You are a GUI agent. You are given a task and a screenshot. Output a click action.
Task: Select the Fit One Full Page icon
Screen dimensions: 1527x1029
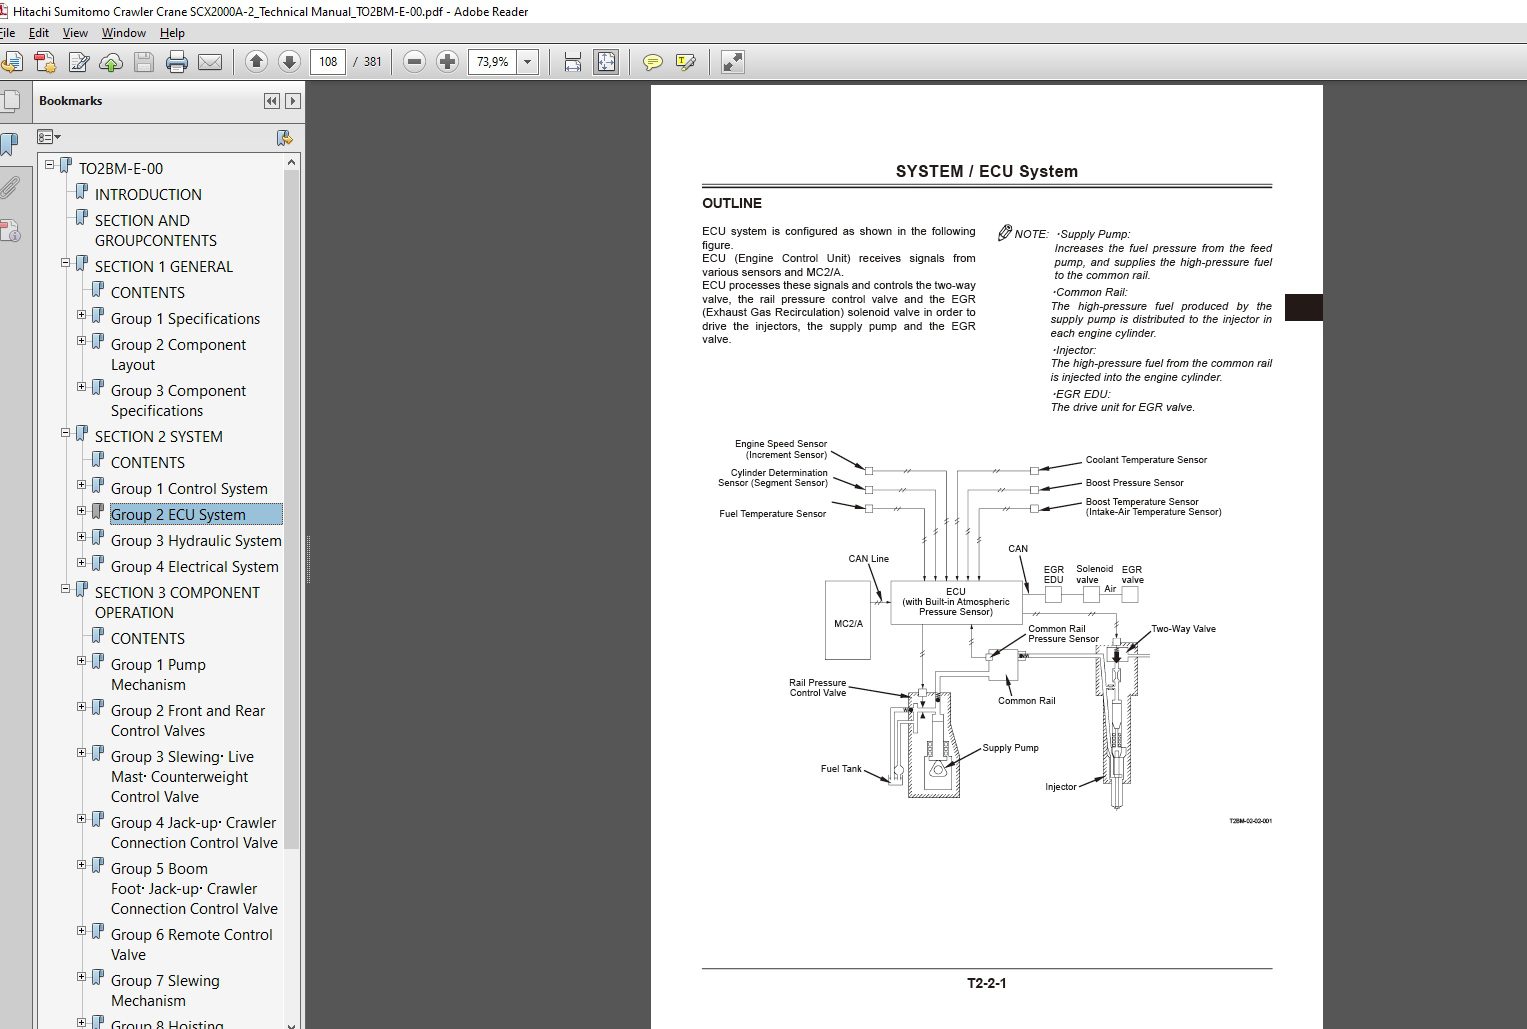coord(606,62)
